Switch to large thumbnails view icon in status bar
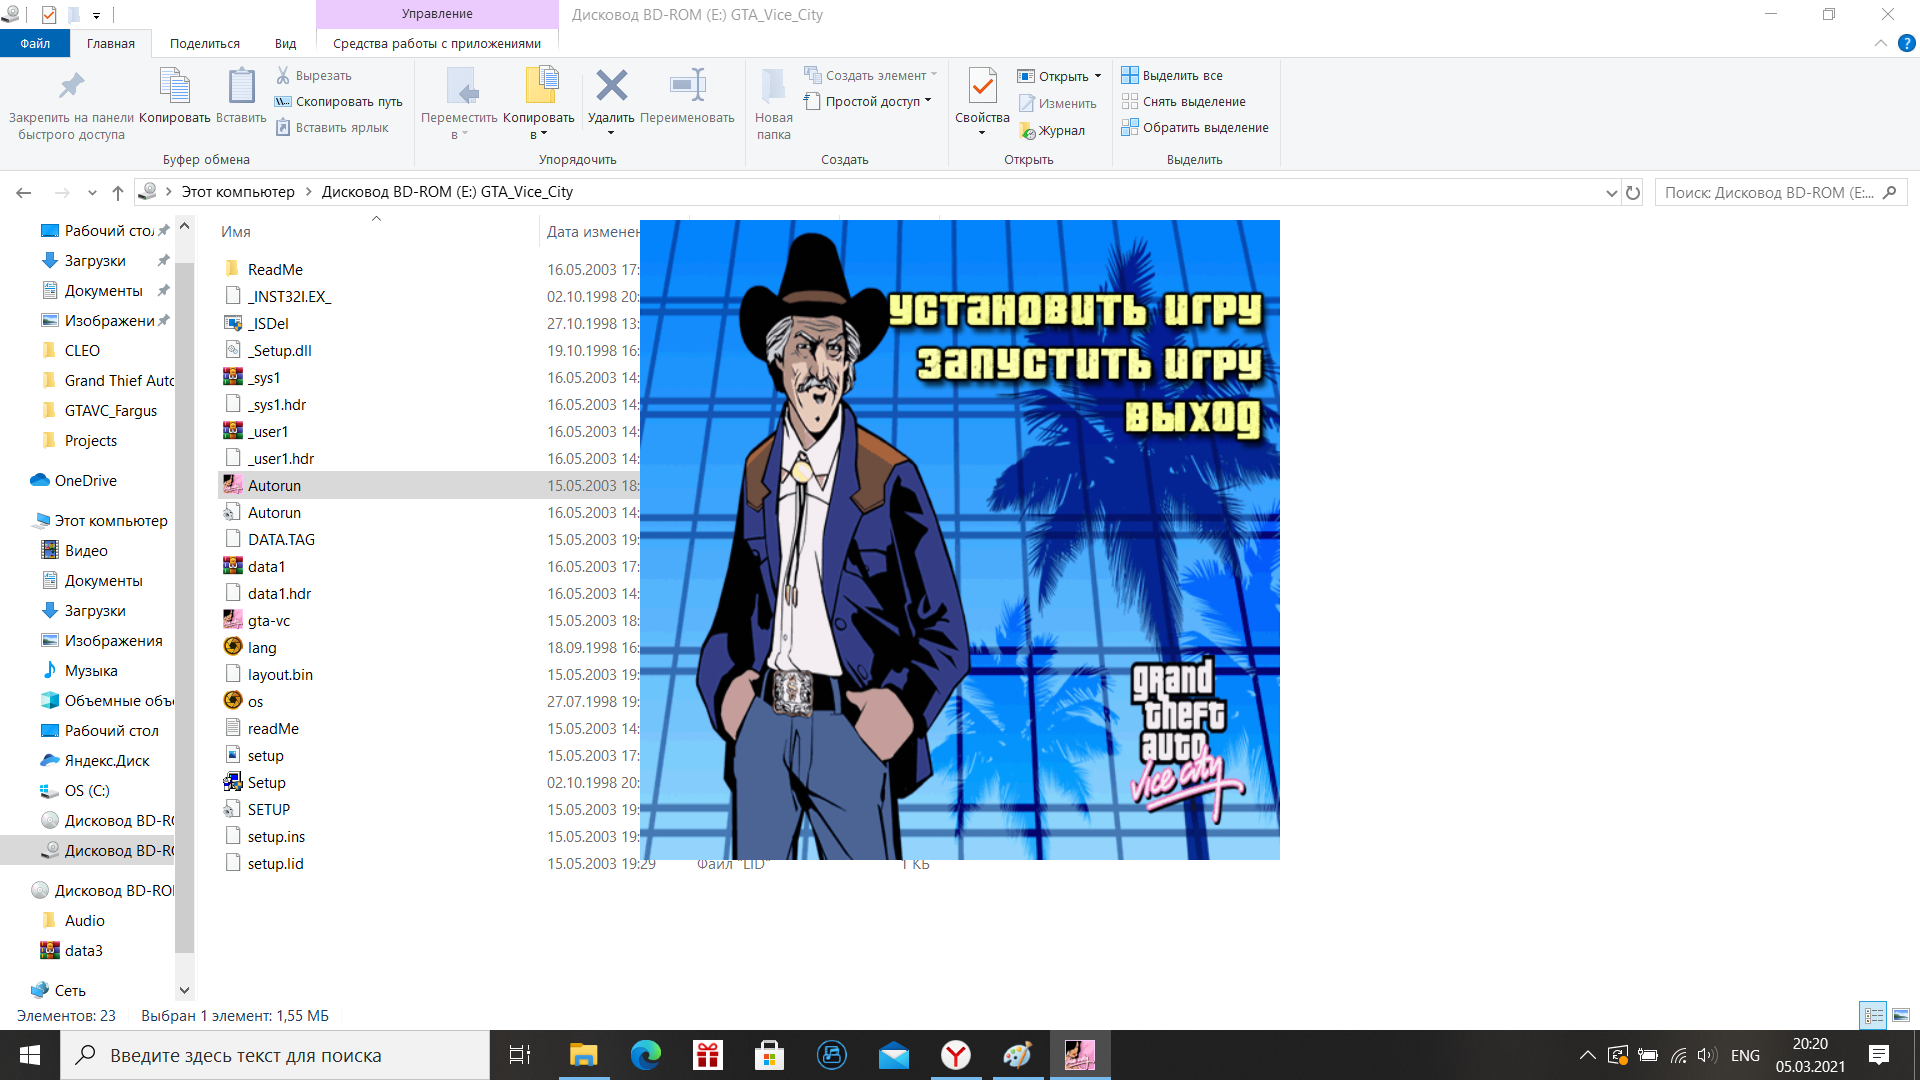Screen dimensions: 1920x1080 pyautogui.click(x=1900, y=1015)
